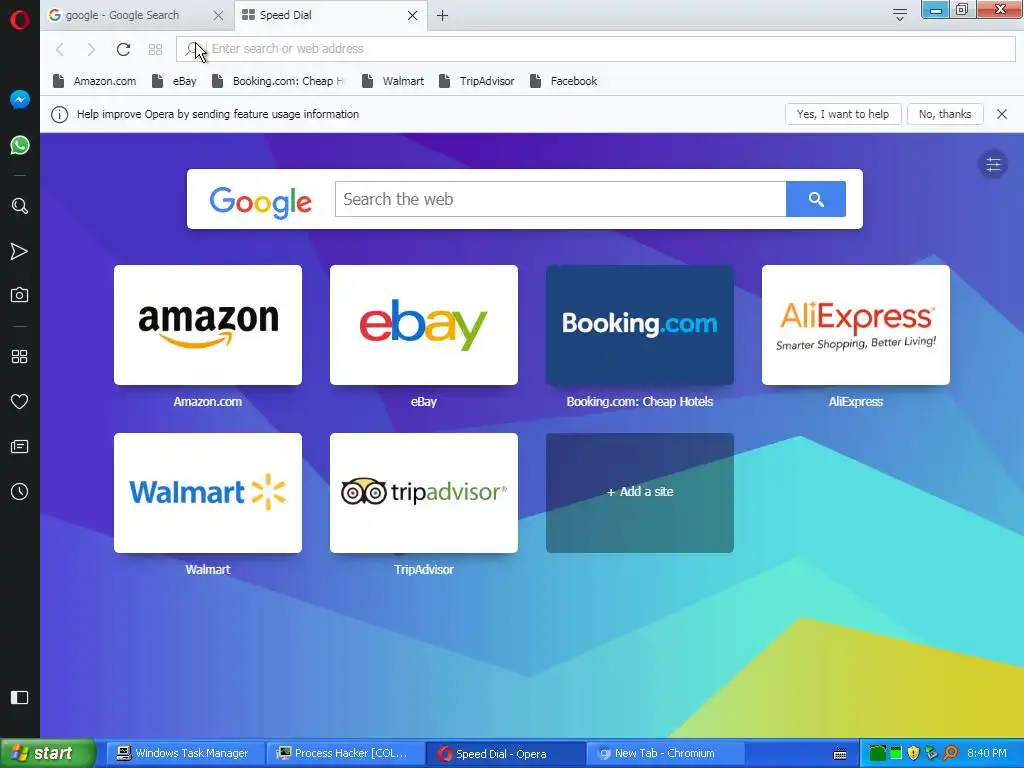Switch to New Tab - Chromium taskbar item
The image size is (1024, 768).
[x=665, y=754]
